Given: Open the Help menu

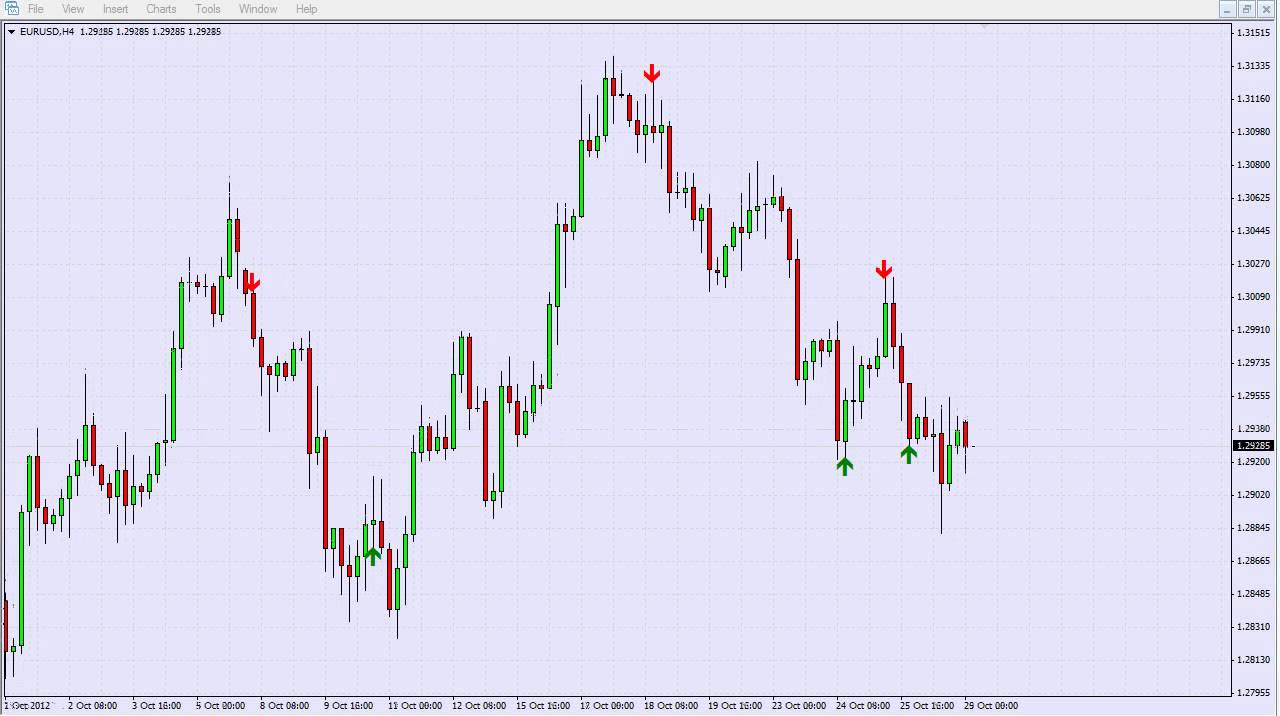Looking at the screenshot, I should [x=306, y=9].
